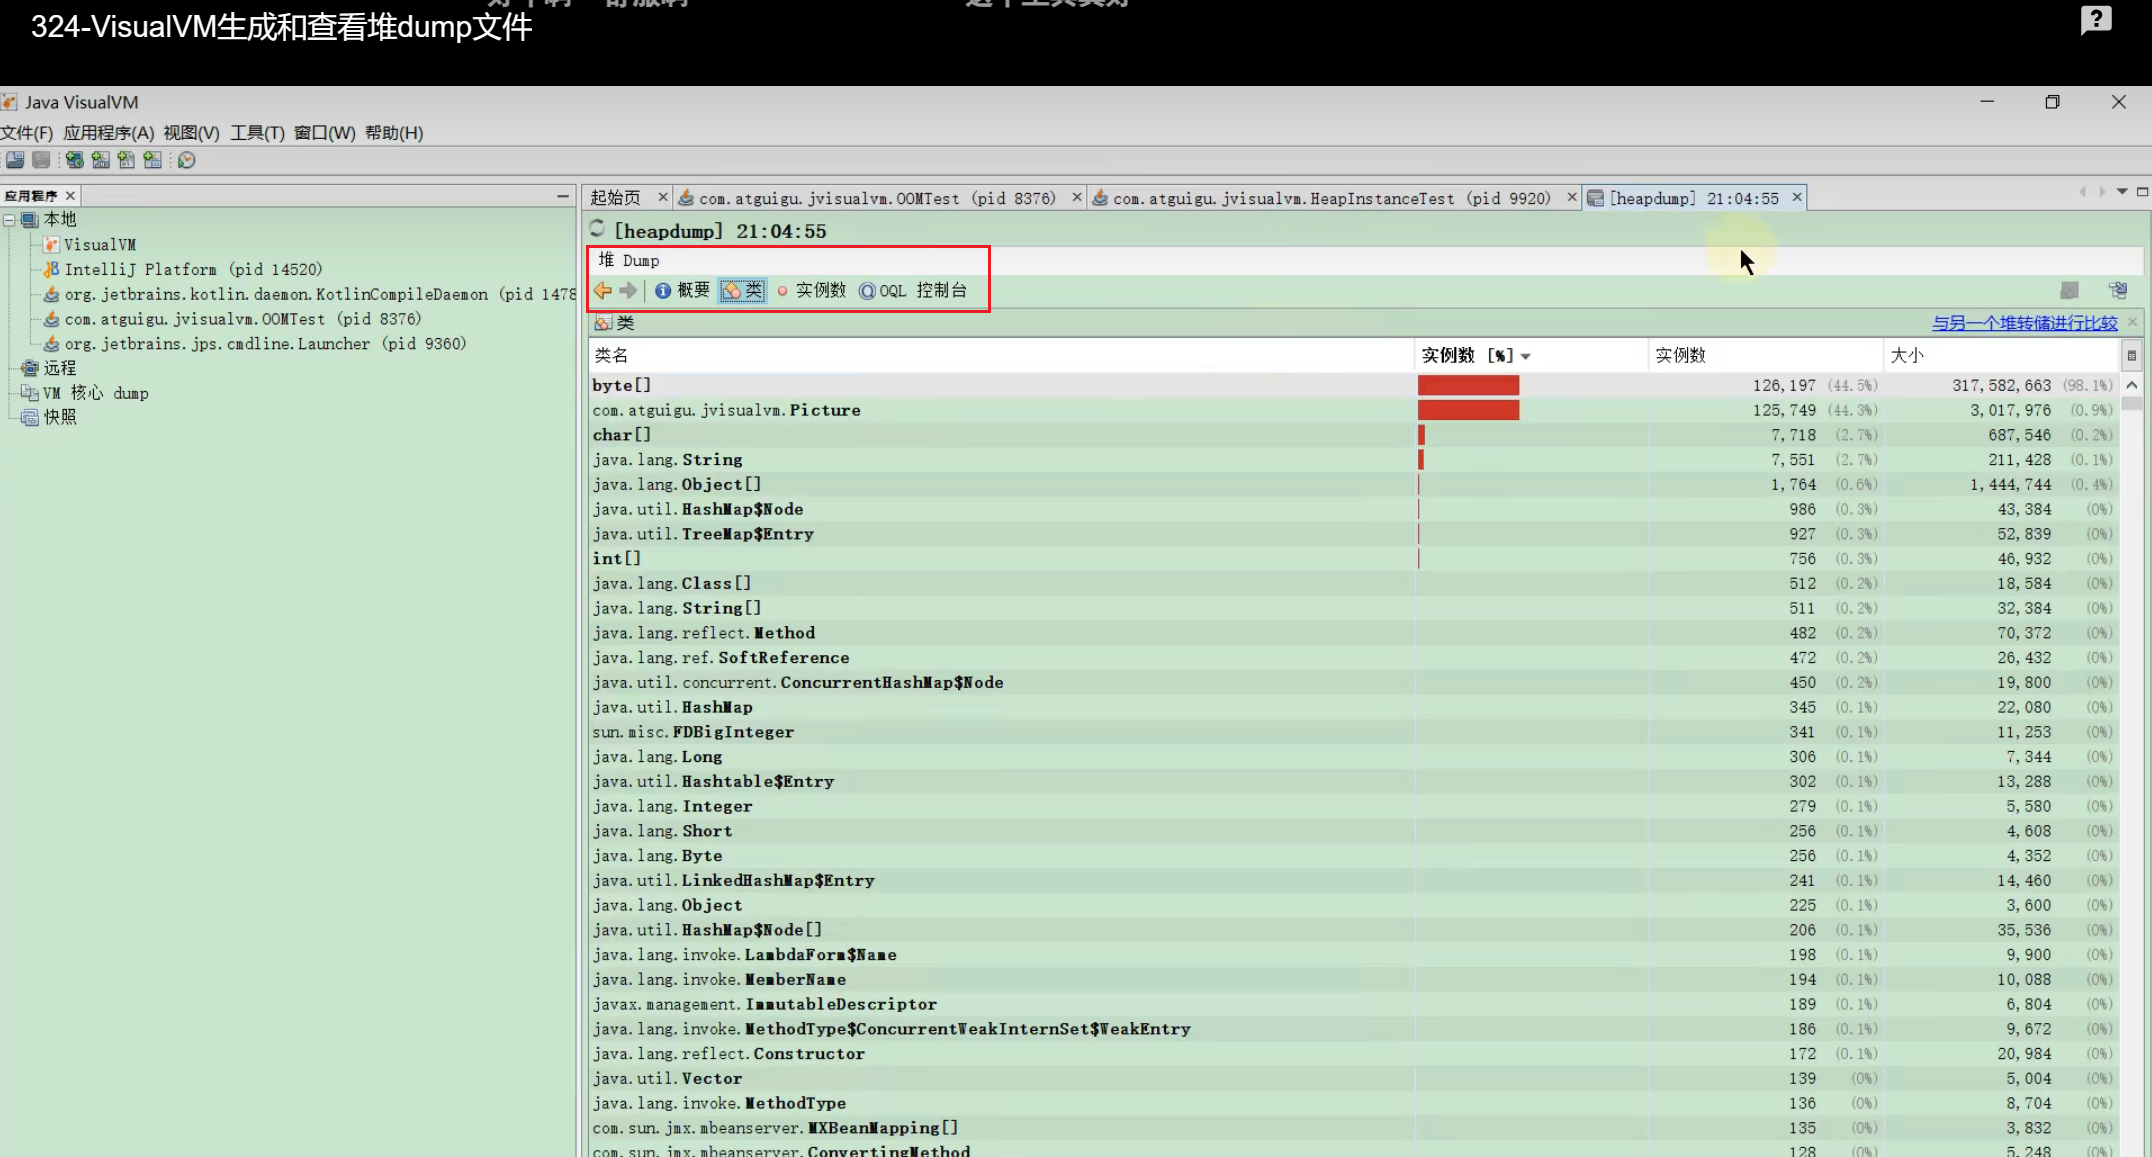Close the 应用程序 panel tab
Image resolution: width=2152 pixels, height=1157 pixels.
[70, 196]
